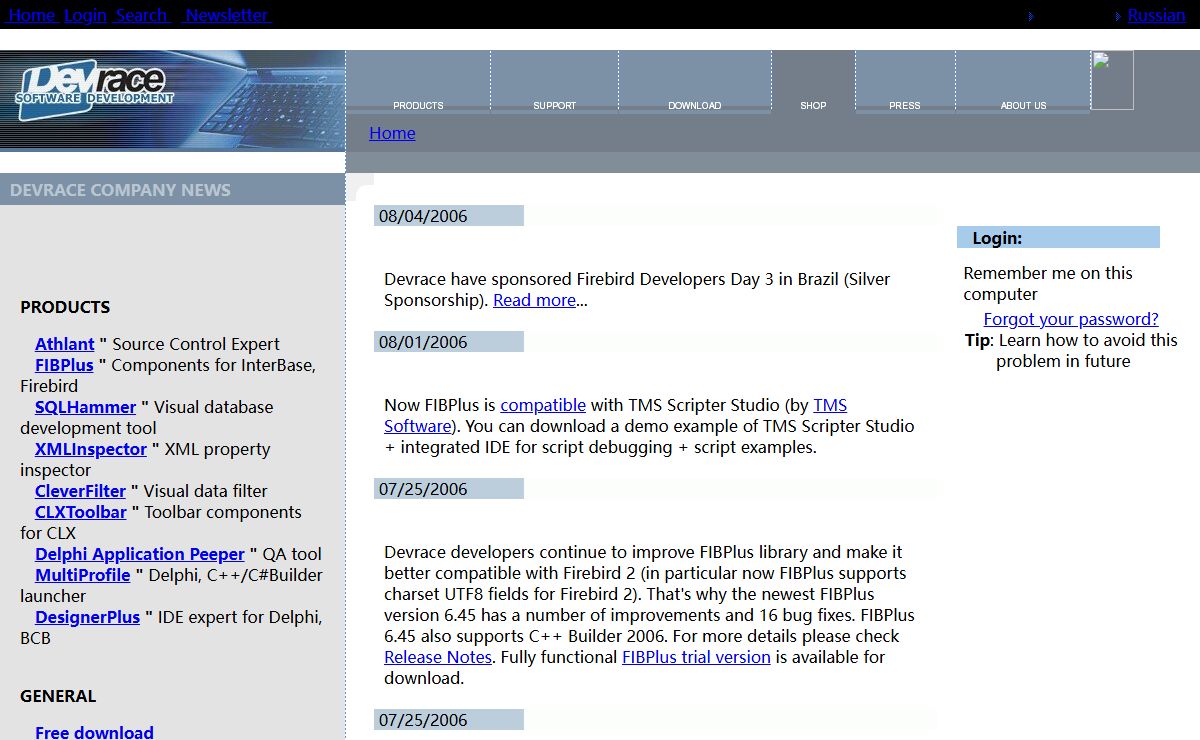Viewport: 1200px width, 740px height.
Task: Click the broken image icon beside About Us
Action: click(x=1112, y=80)
